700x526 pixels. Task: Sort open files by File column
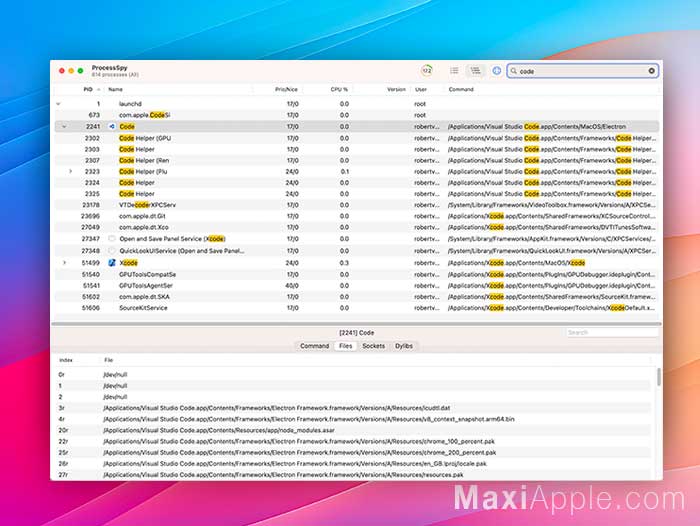pos(108,360)
